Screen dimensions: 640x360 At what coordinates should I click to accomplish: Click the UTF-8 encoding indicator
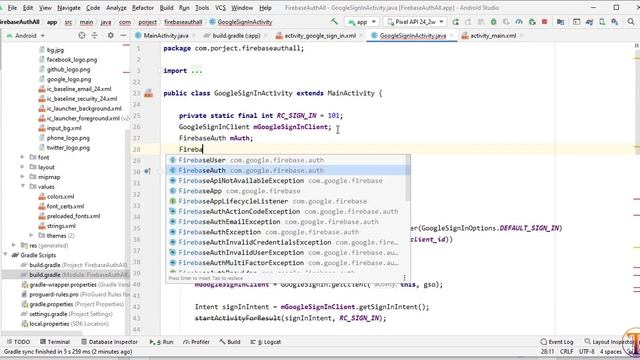tap(586, 351)
